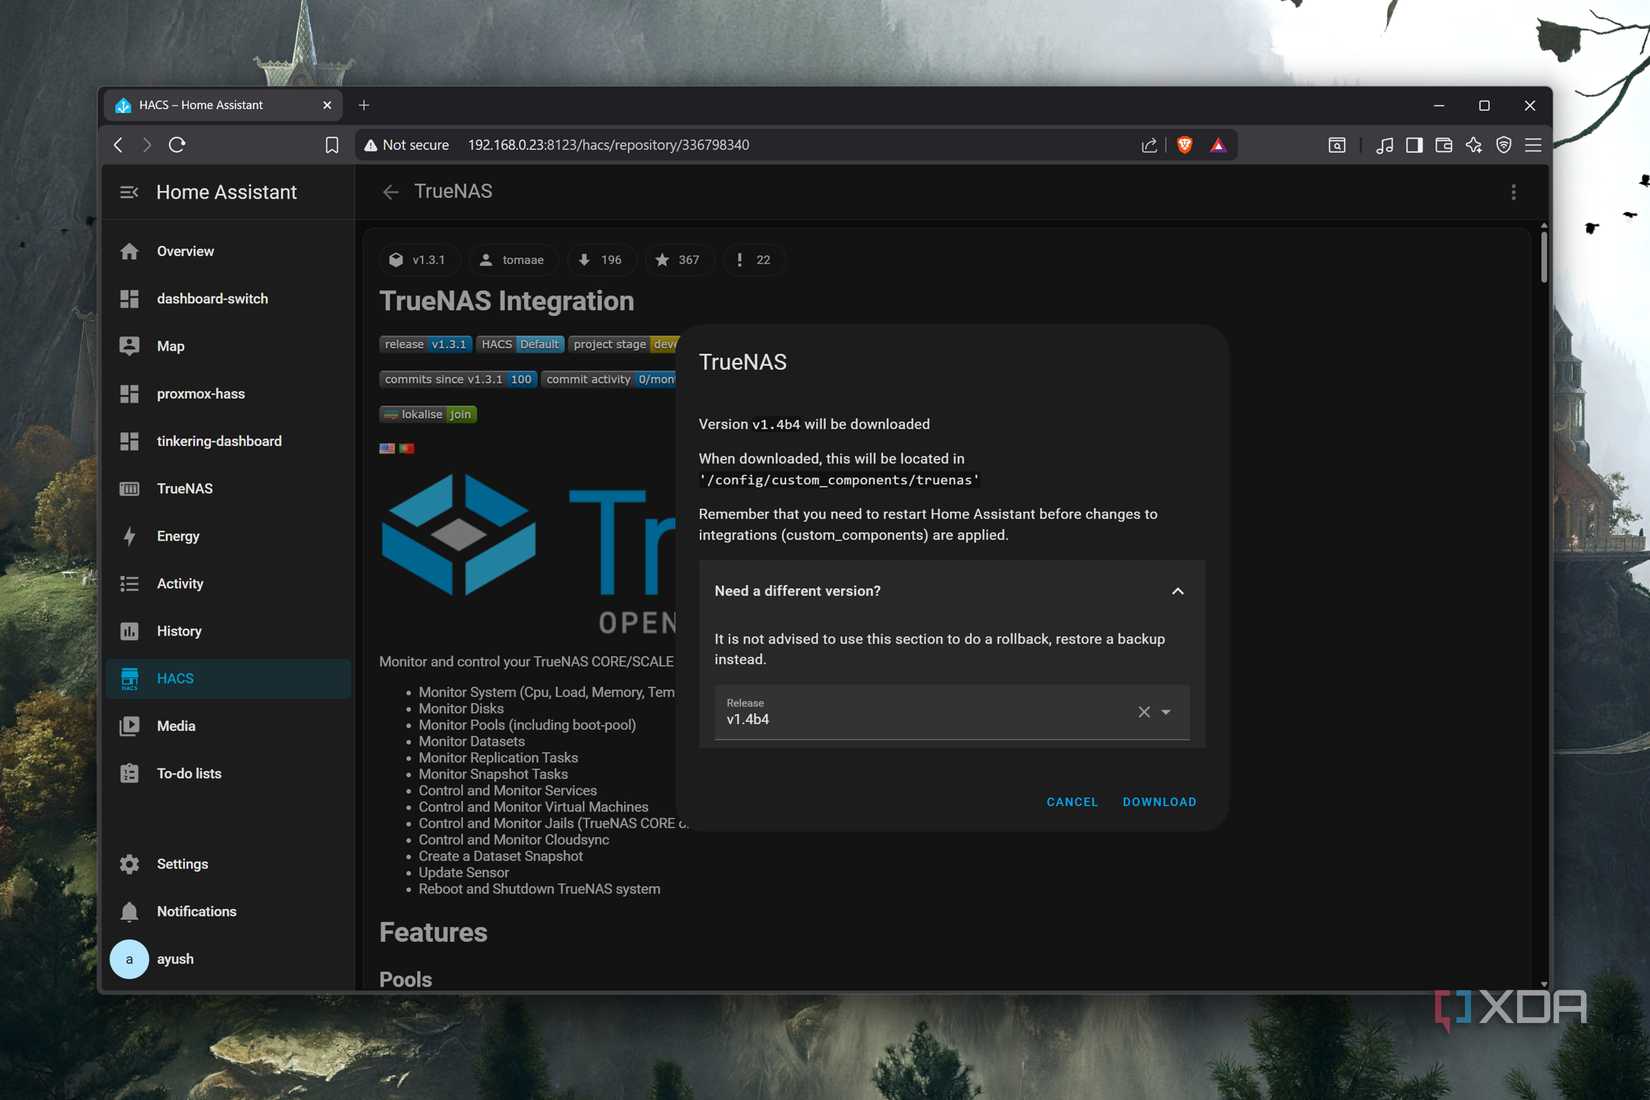1650x1100 pixels.
Task: Open a new browser tab
Action: pyautogui.click(x=364, y=105)
